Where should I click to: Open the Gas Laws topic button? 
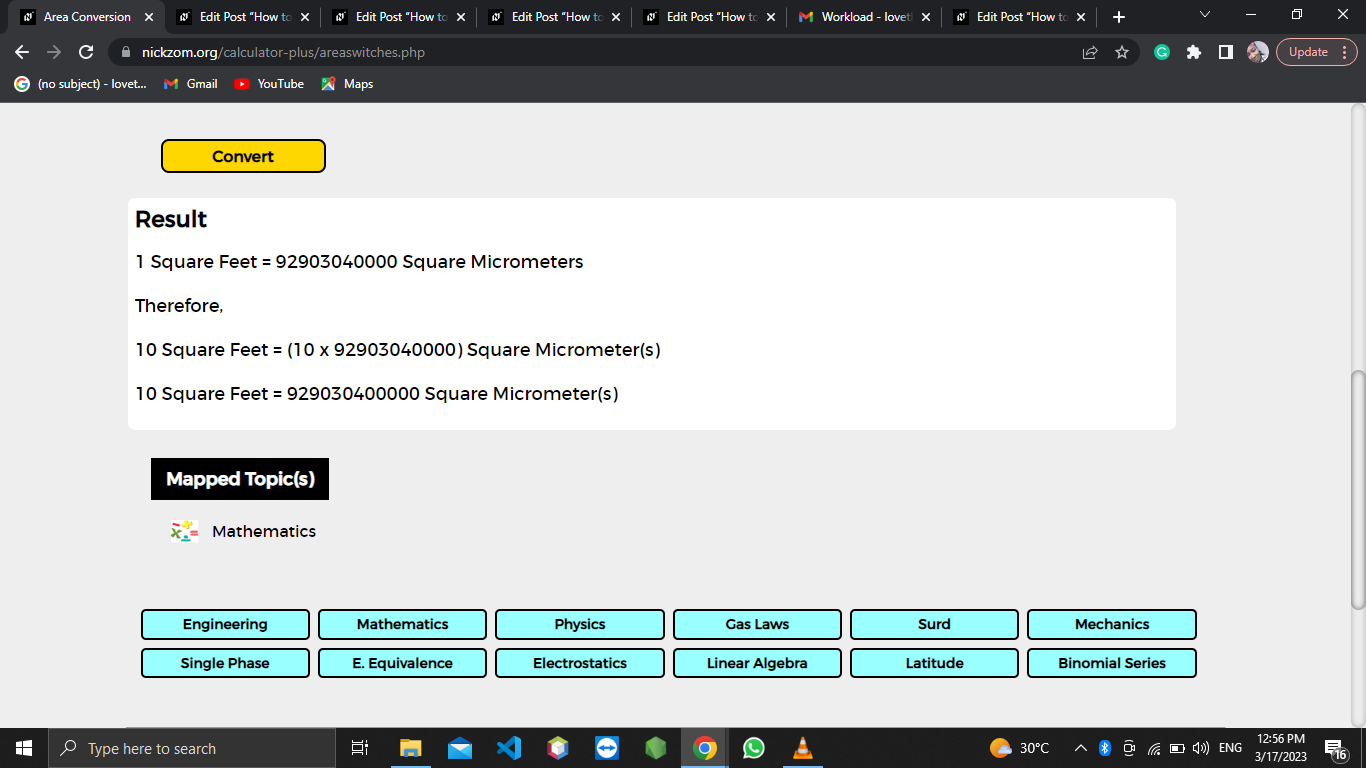757,624
